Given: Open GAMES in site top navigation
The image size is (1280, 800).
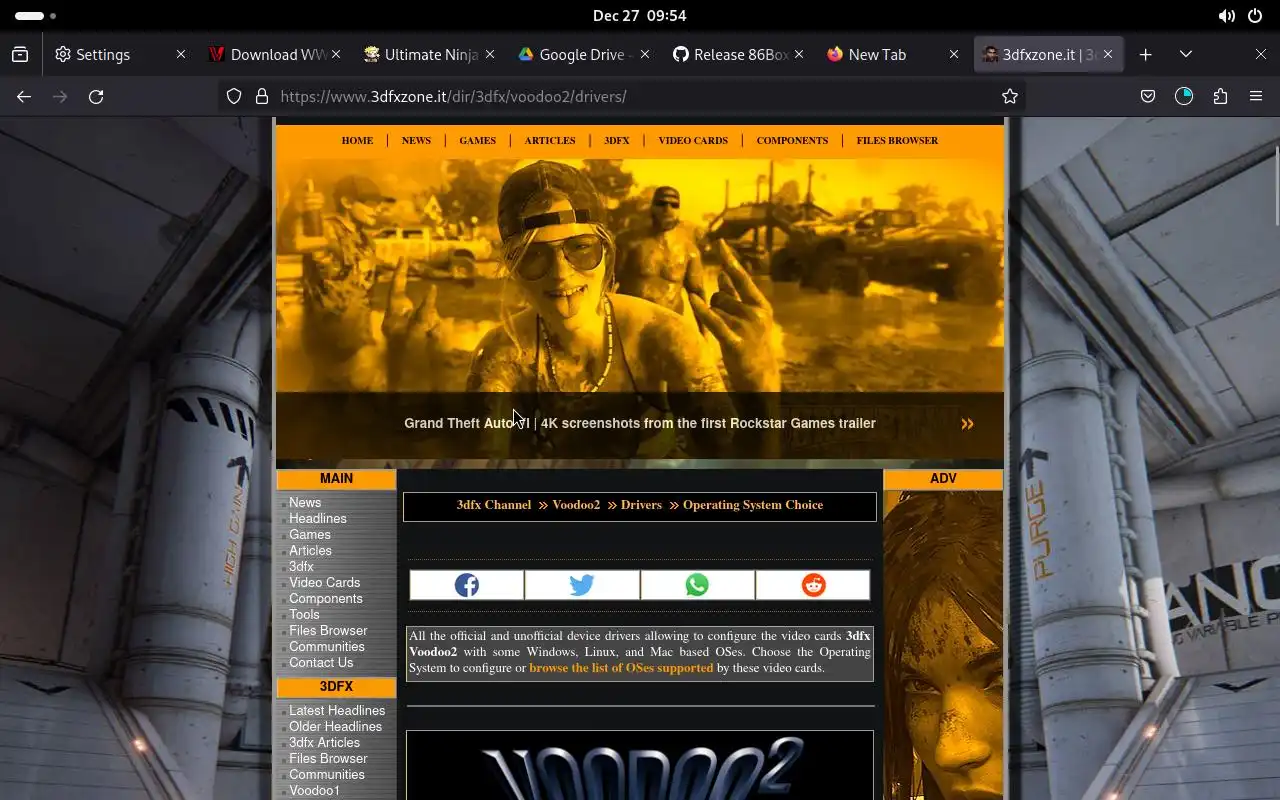Looking at the screenshot, I should (x=477, y=141).
